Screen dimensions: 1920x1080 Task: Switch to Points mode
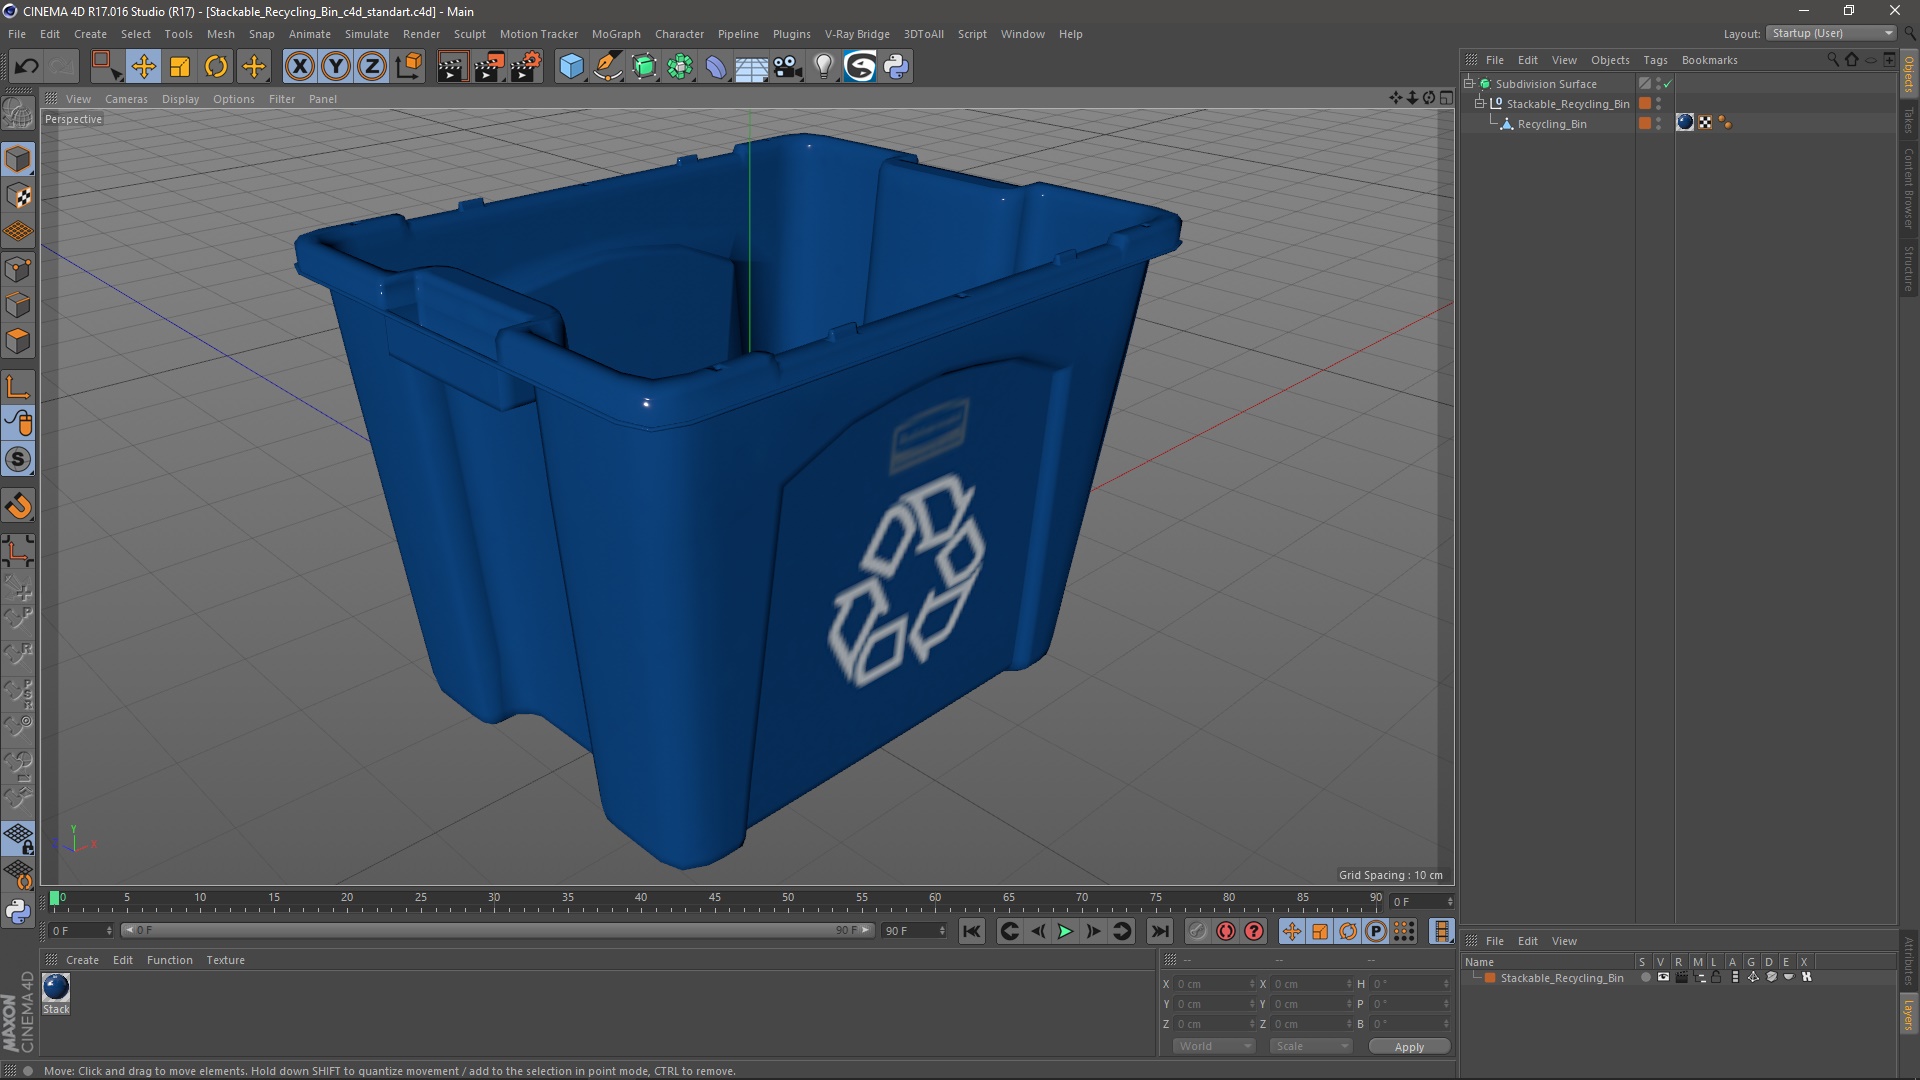click(x=18, y=269)
